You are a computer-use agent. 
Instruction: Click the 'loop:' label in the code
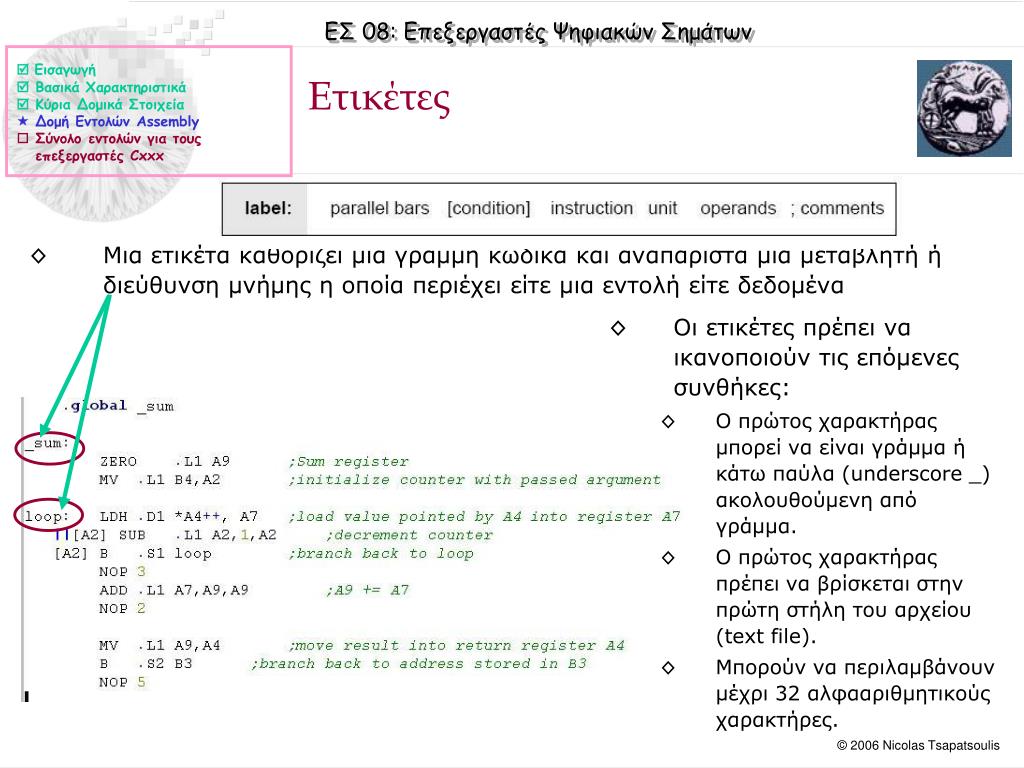[x=46, y=517]
